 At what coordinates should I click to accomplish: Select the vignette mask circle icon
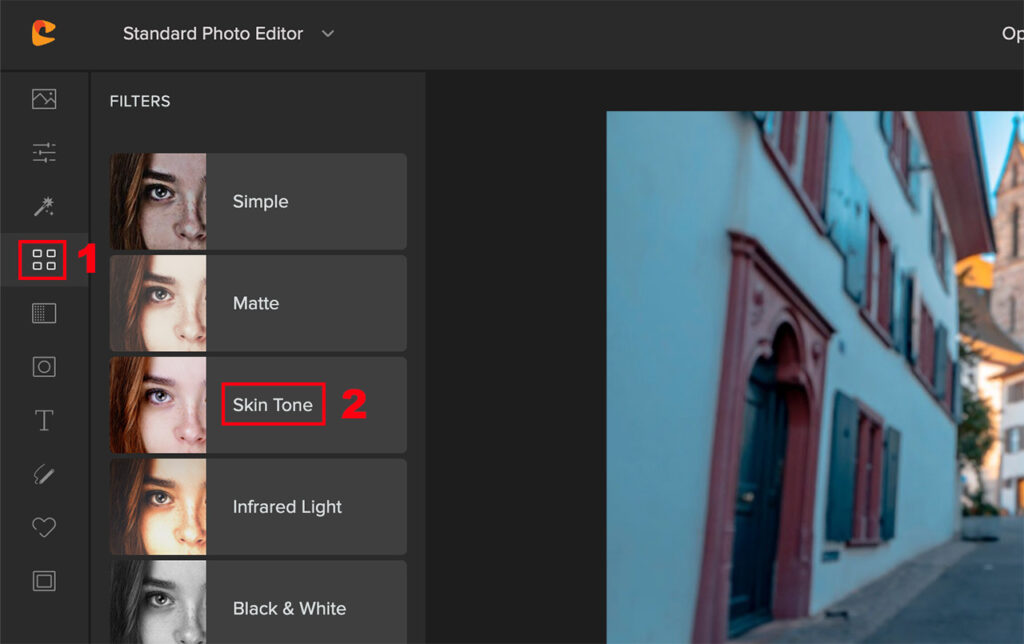pos(44,367)
